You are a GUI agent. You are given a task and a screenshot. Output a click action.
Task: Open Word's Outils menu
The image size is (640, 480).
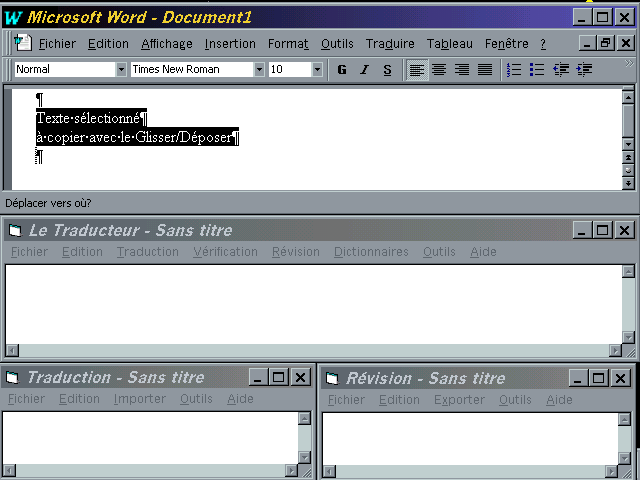click(x=337, y=43)
